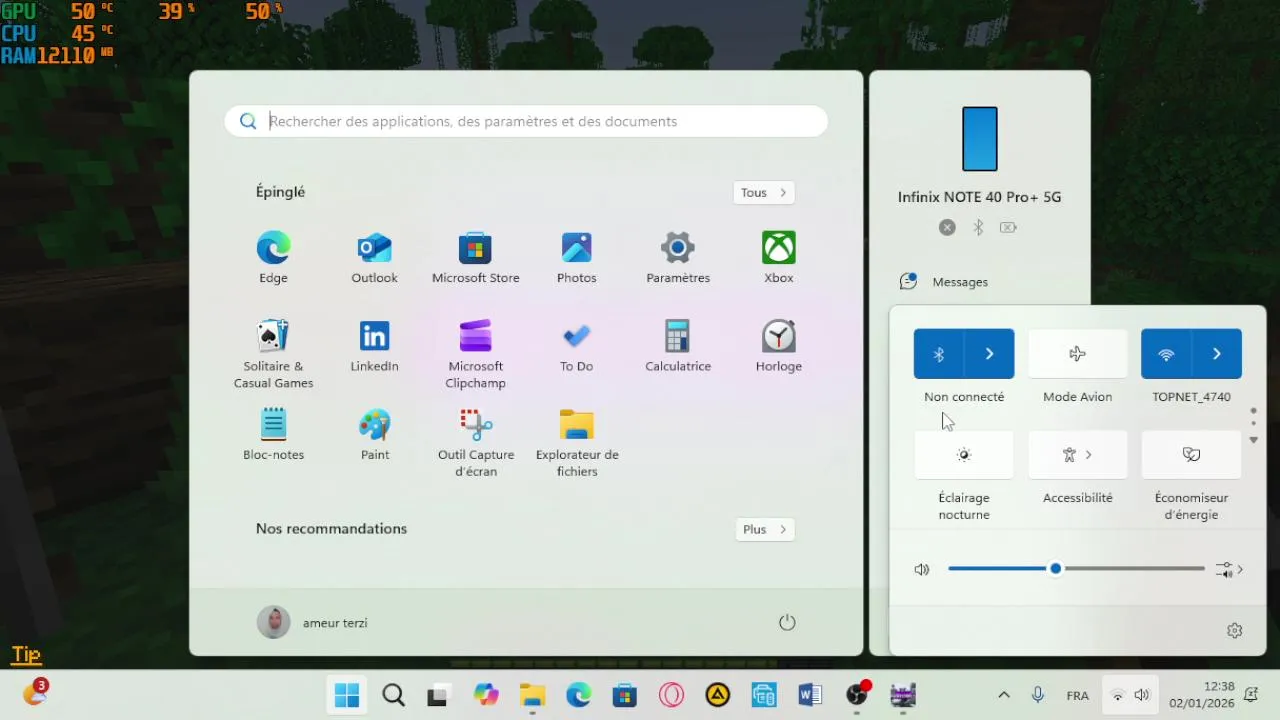Click the speaker icon beside volume slider
Viewport: 1280px width, 720px height.
pos(921,569)
